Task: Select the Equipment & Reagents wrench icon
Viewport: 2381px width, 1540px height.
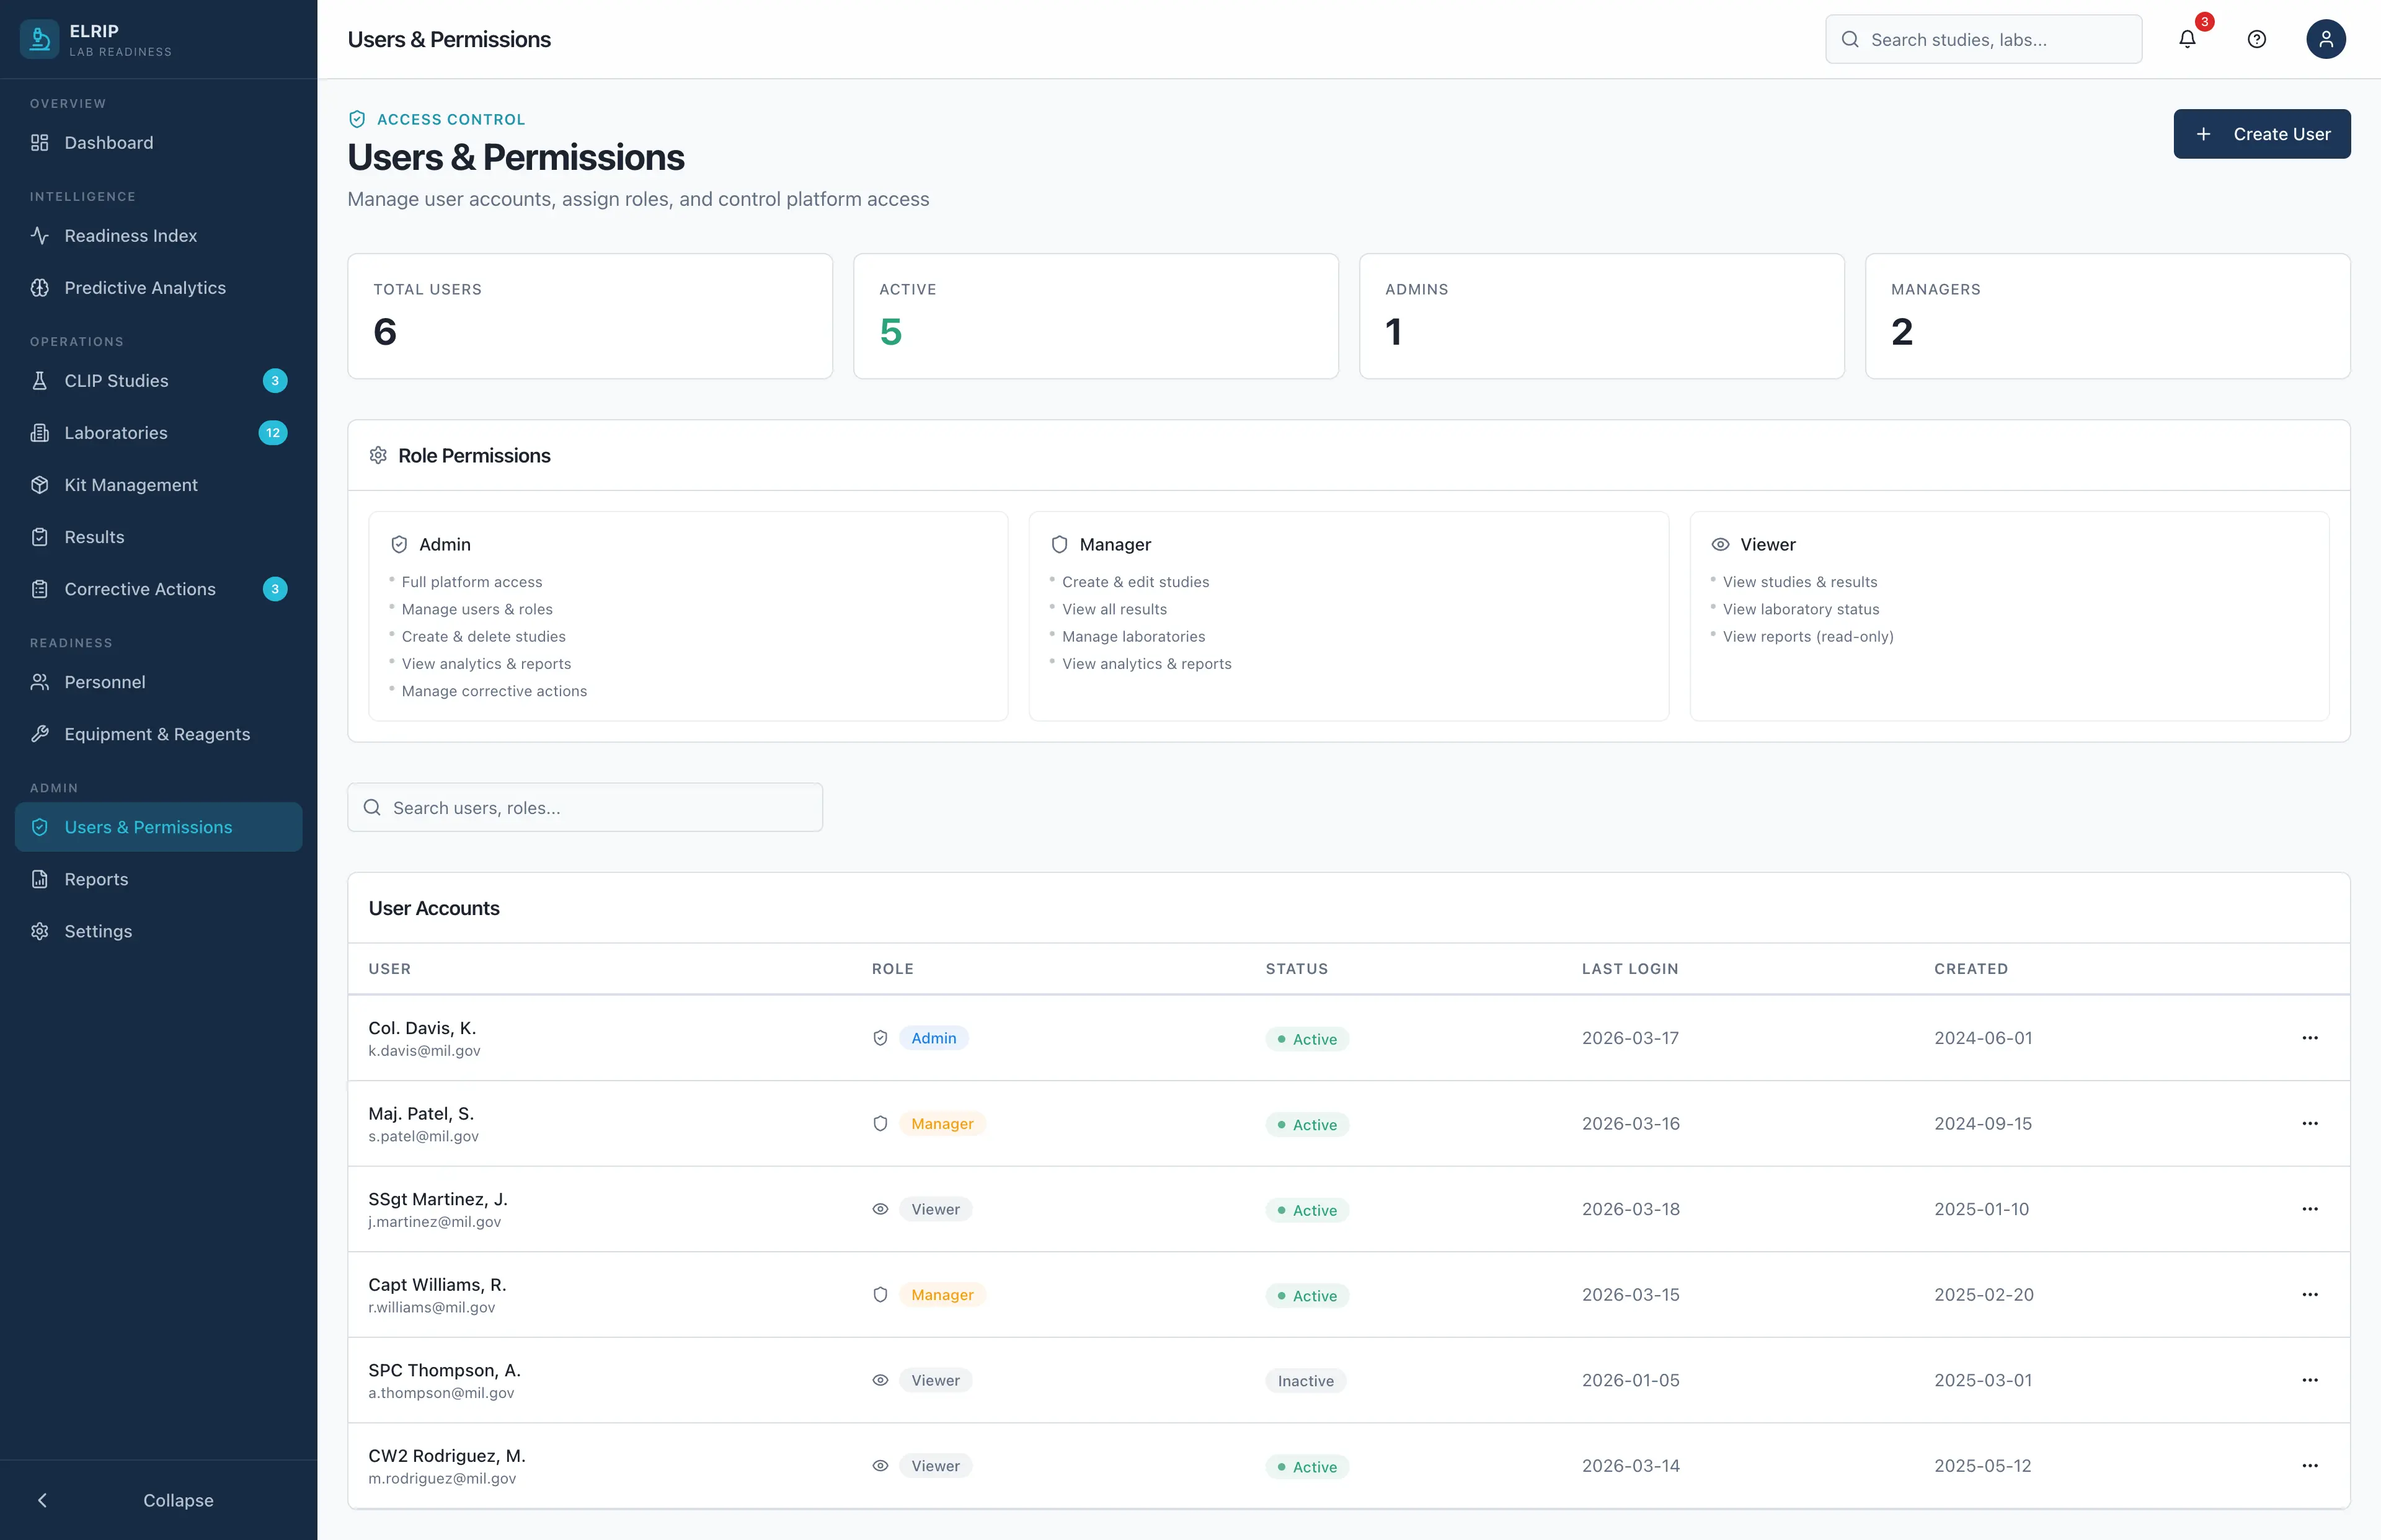Action: (40, 734)
